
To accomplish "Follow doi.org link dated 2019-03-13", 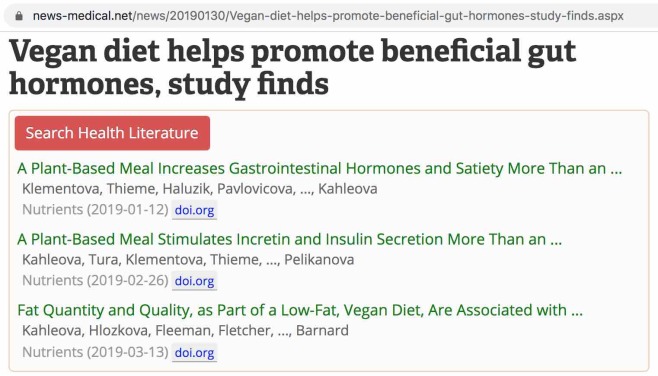I will [194, 352].
